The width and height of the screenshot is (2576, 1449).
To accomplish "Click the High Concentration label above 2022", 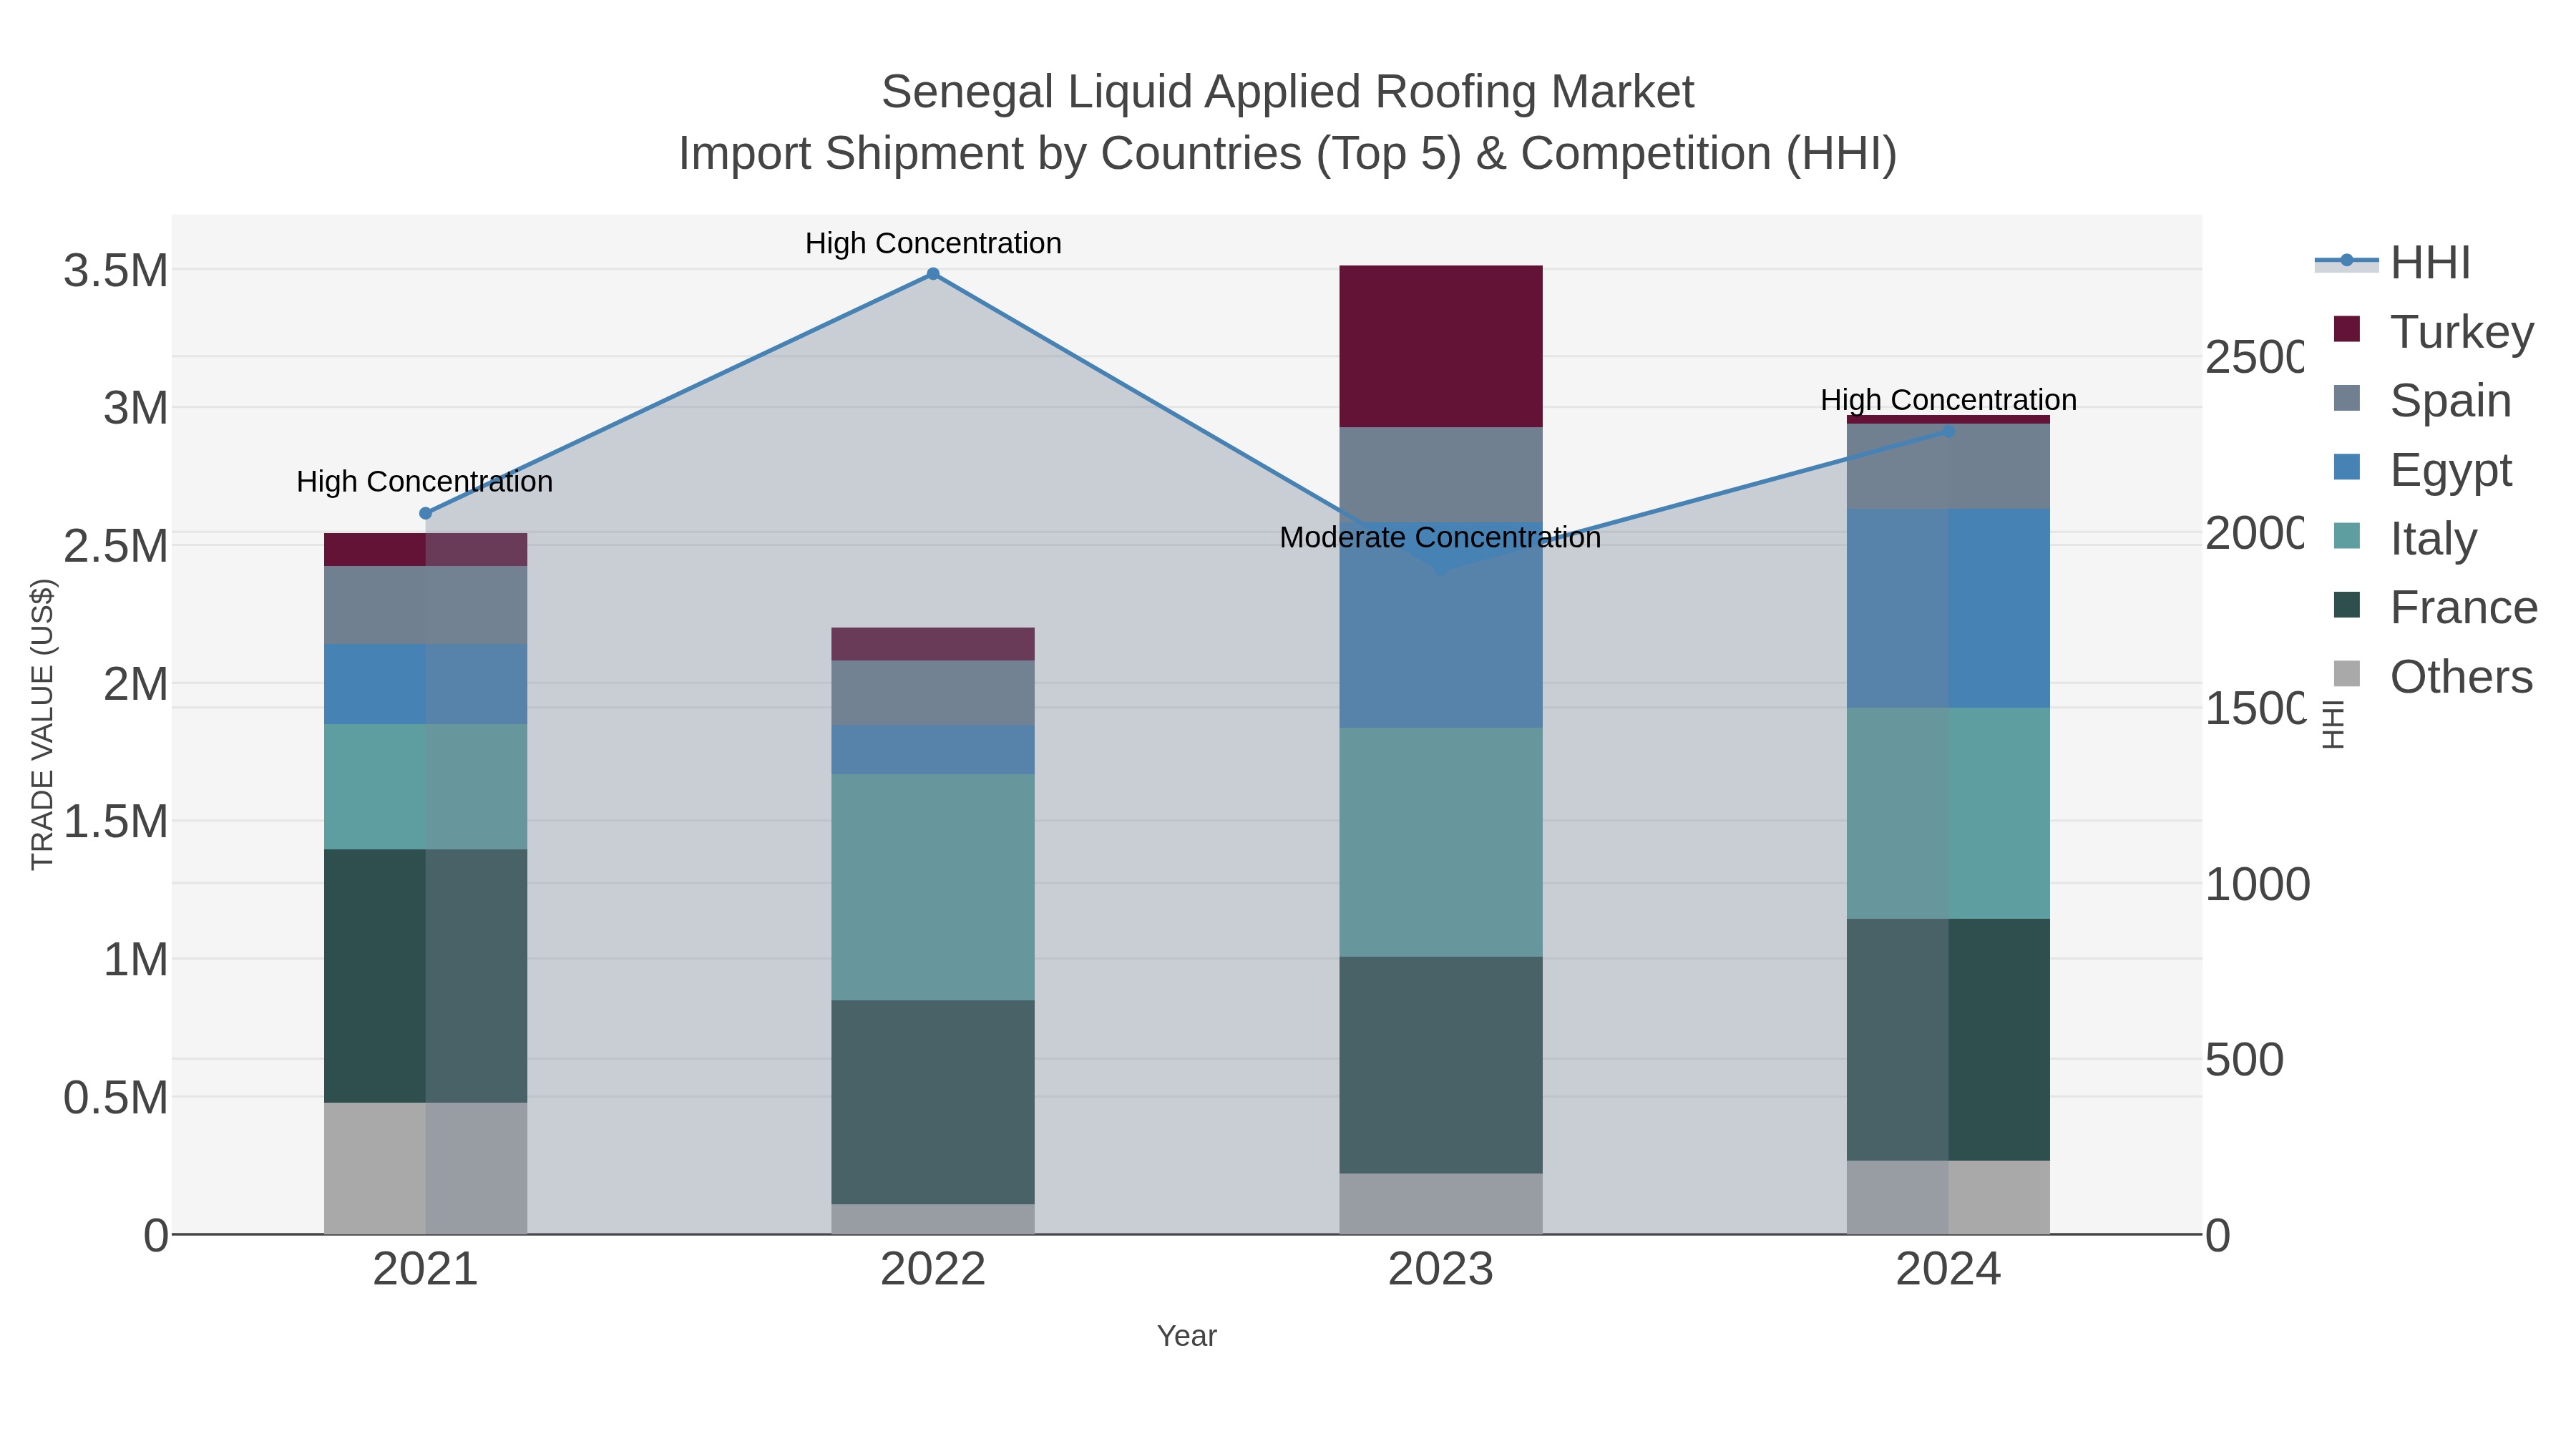I will coord(933,243).
